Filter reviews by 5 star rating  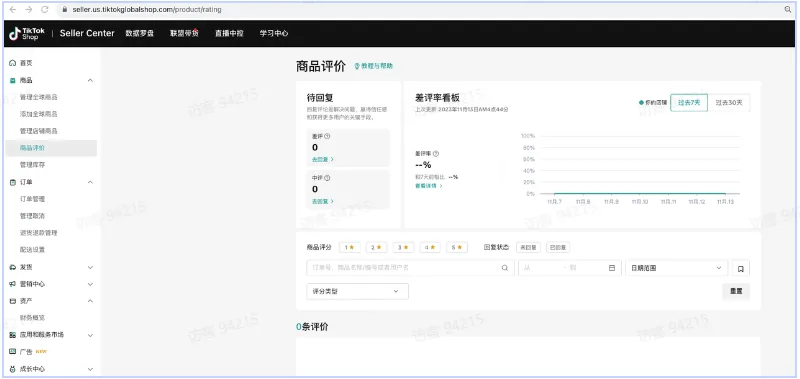pyautogui.click(x=457, y=247)
